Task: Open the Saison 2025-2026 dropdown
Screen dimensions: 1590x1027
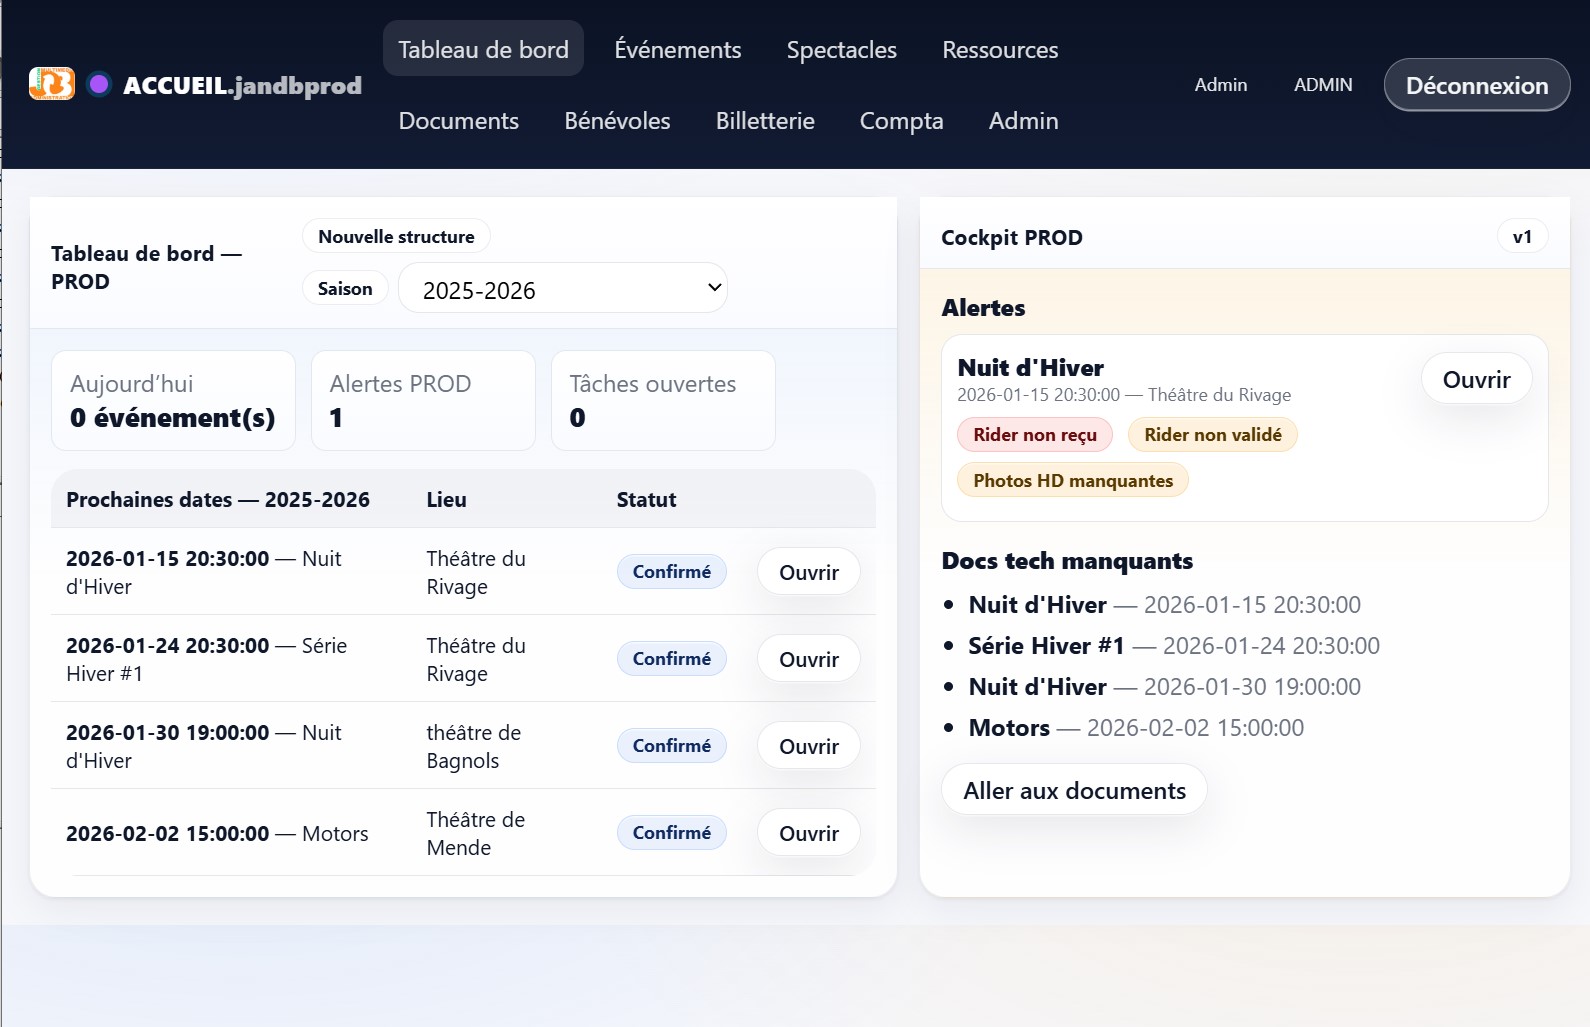Action: point(562,289)
